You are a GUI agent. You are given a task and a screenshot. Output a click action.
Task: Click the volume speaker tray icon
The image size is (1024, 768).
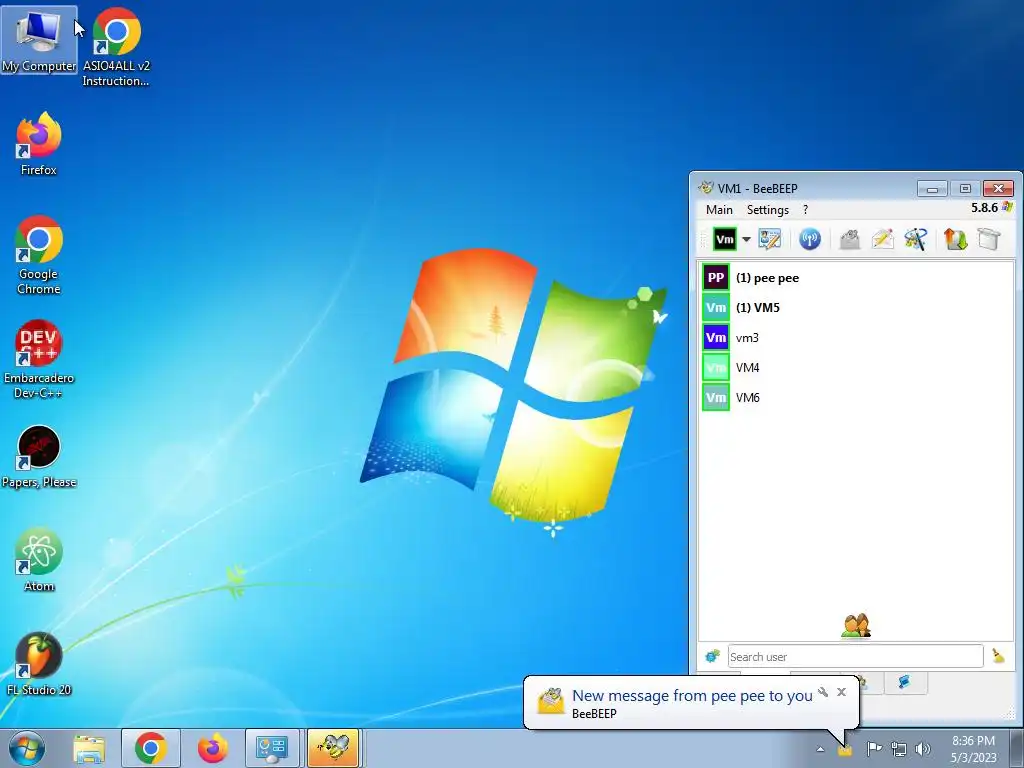tap(922, 749)
